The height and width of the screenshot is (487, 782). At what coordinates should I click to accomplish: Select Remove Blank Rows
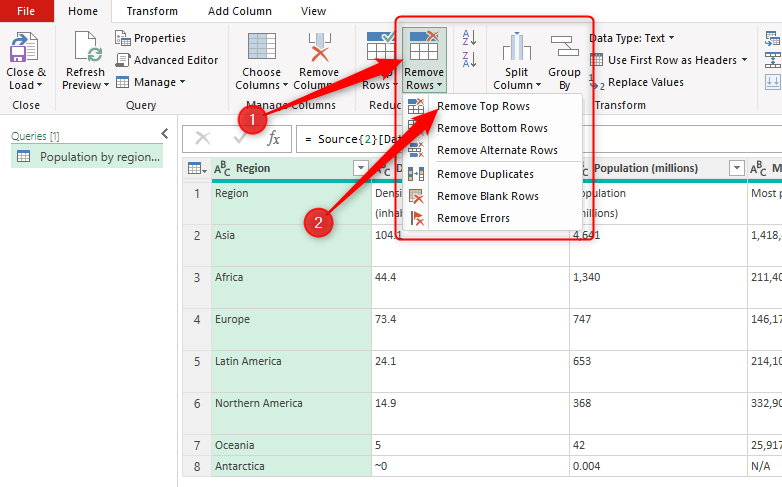tap(493, 196)
